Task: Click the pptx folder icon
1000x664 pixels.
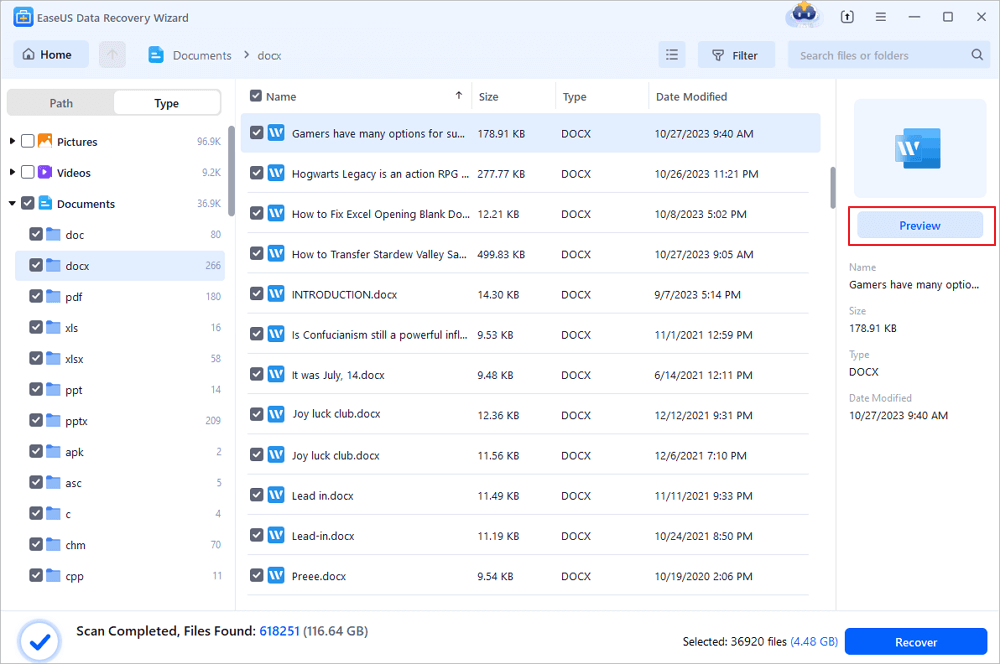Action: coord(54,420)
